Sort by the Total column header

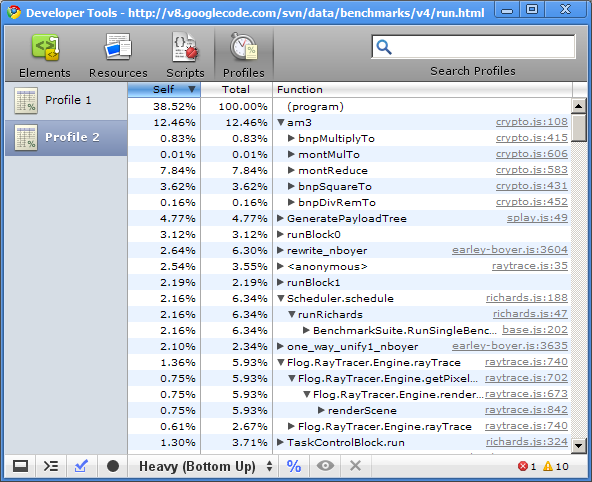(236, 89)
